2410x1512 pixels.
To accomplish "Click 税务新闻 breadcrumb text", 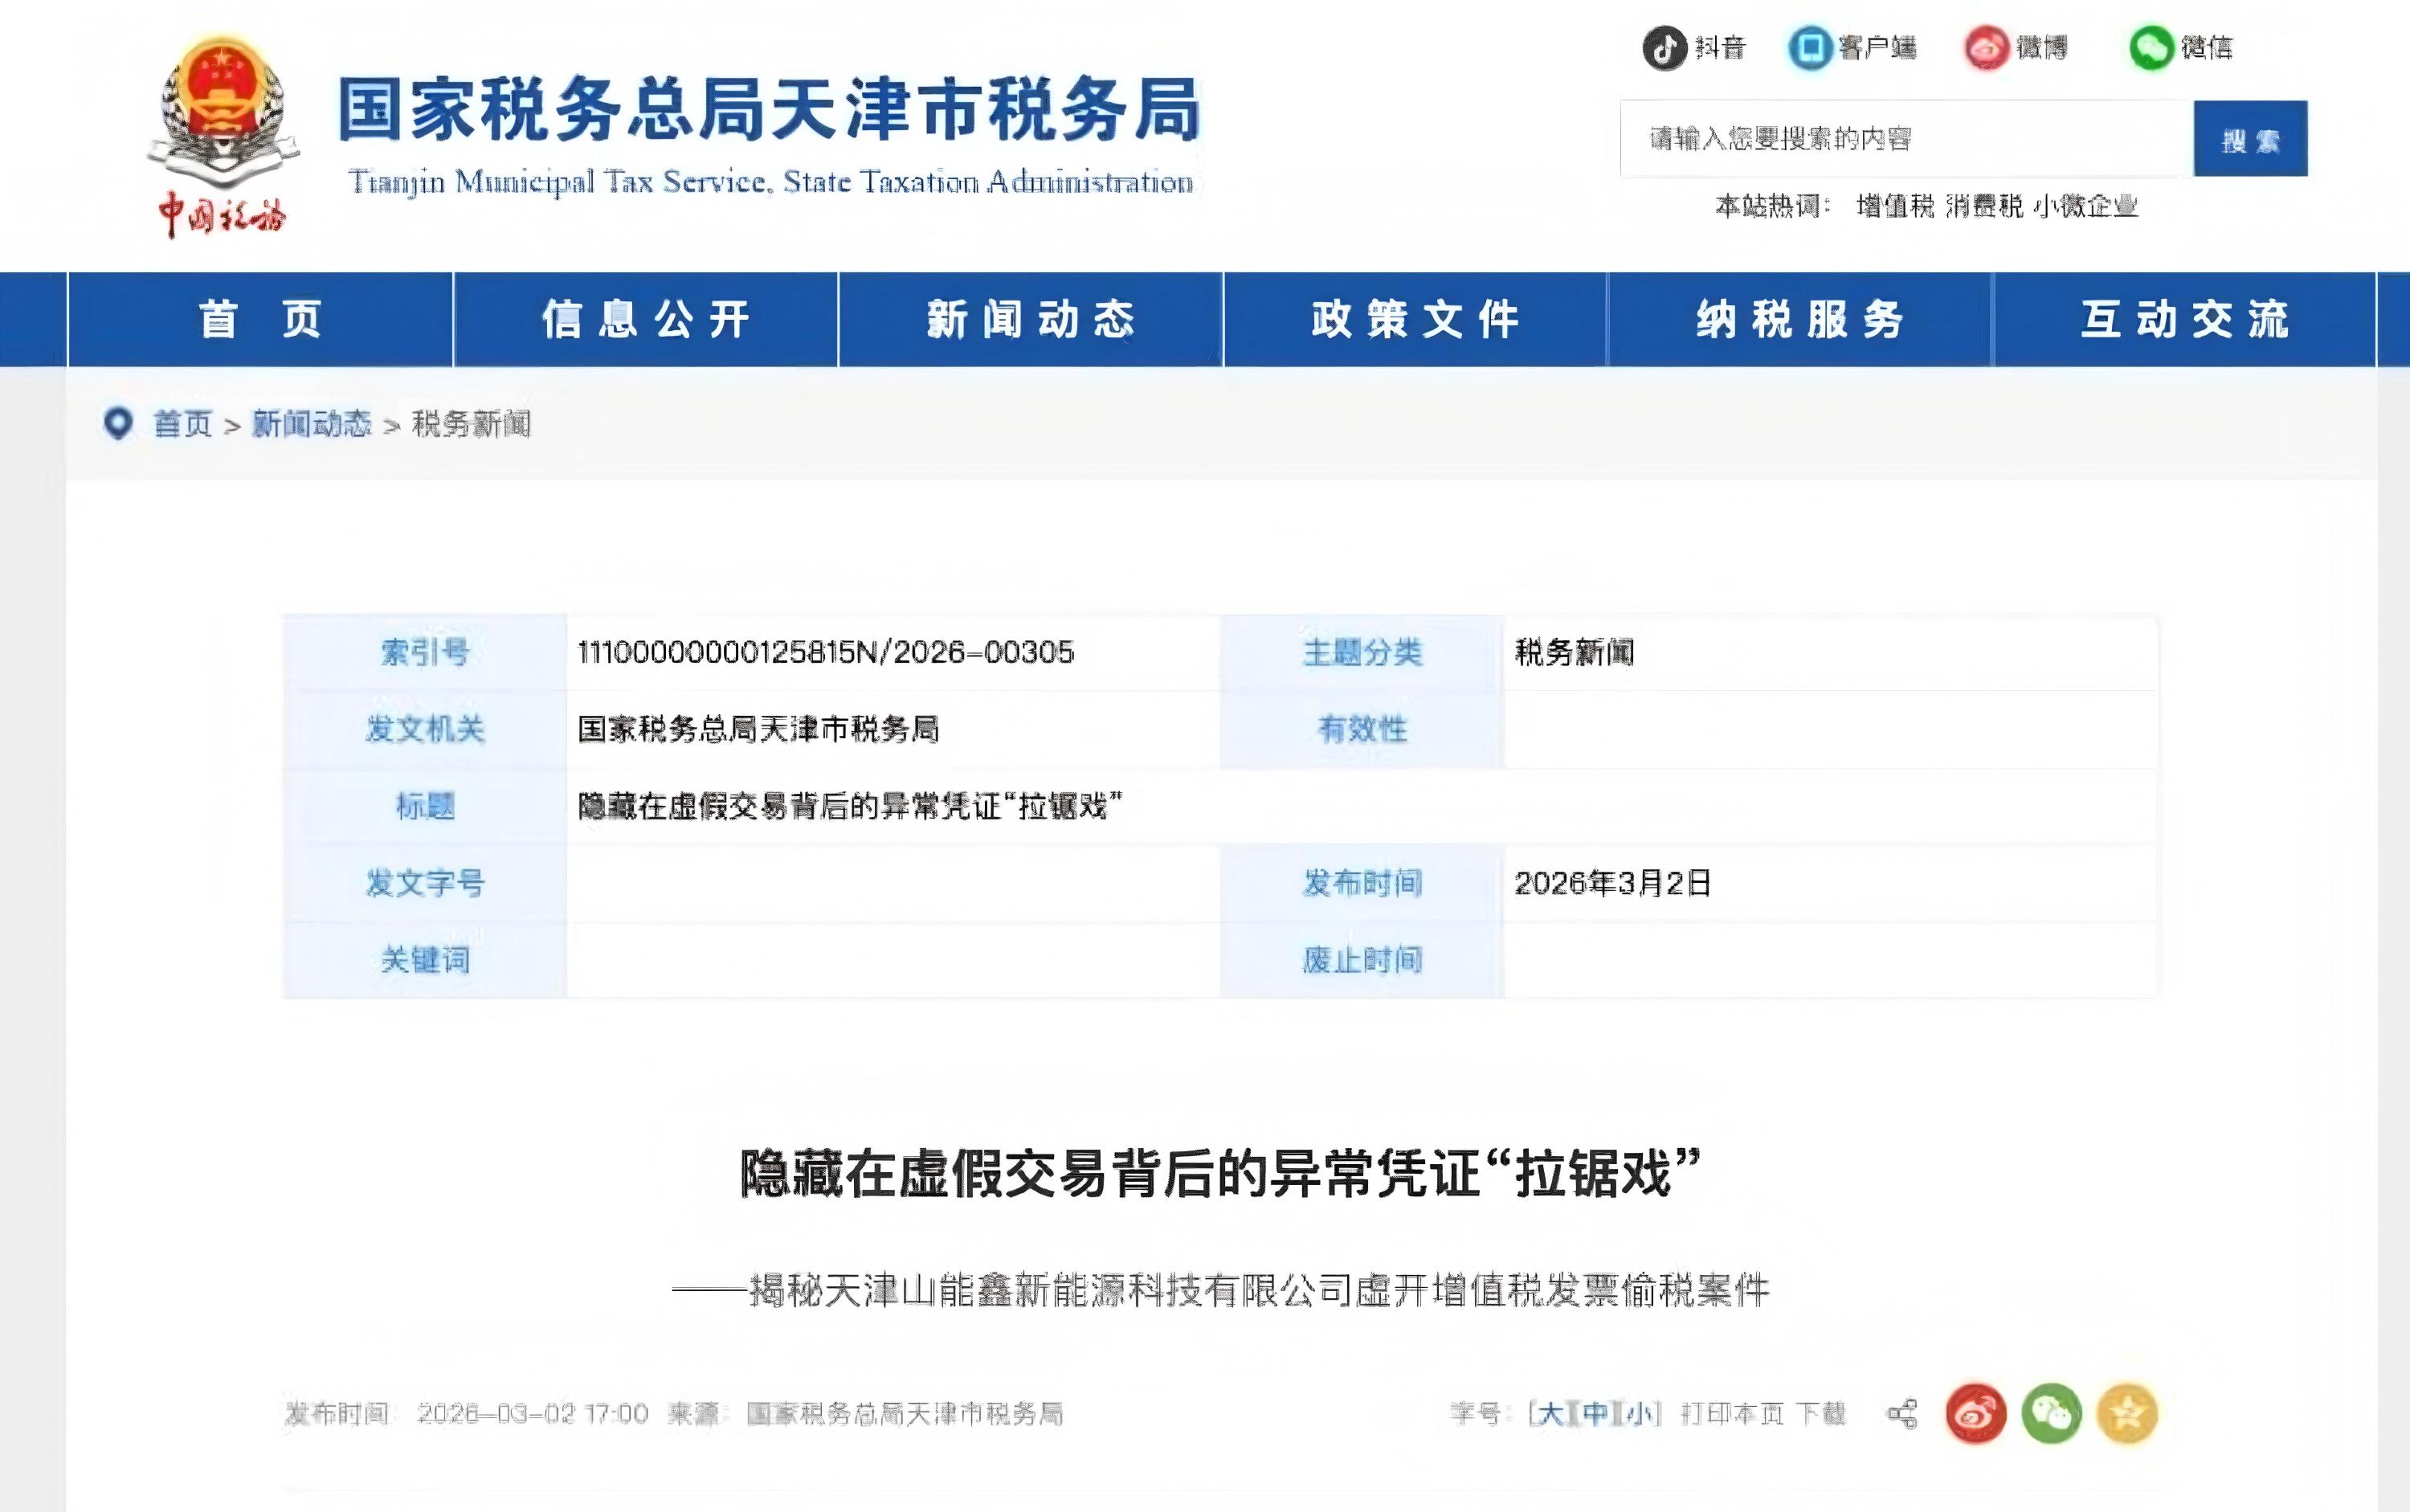I will (x=471, y=424).
